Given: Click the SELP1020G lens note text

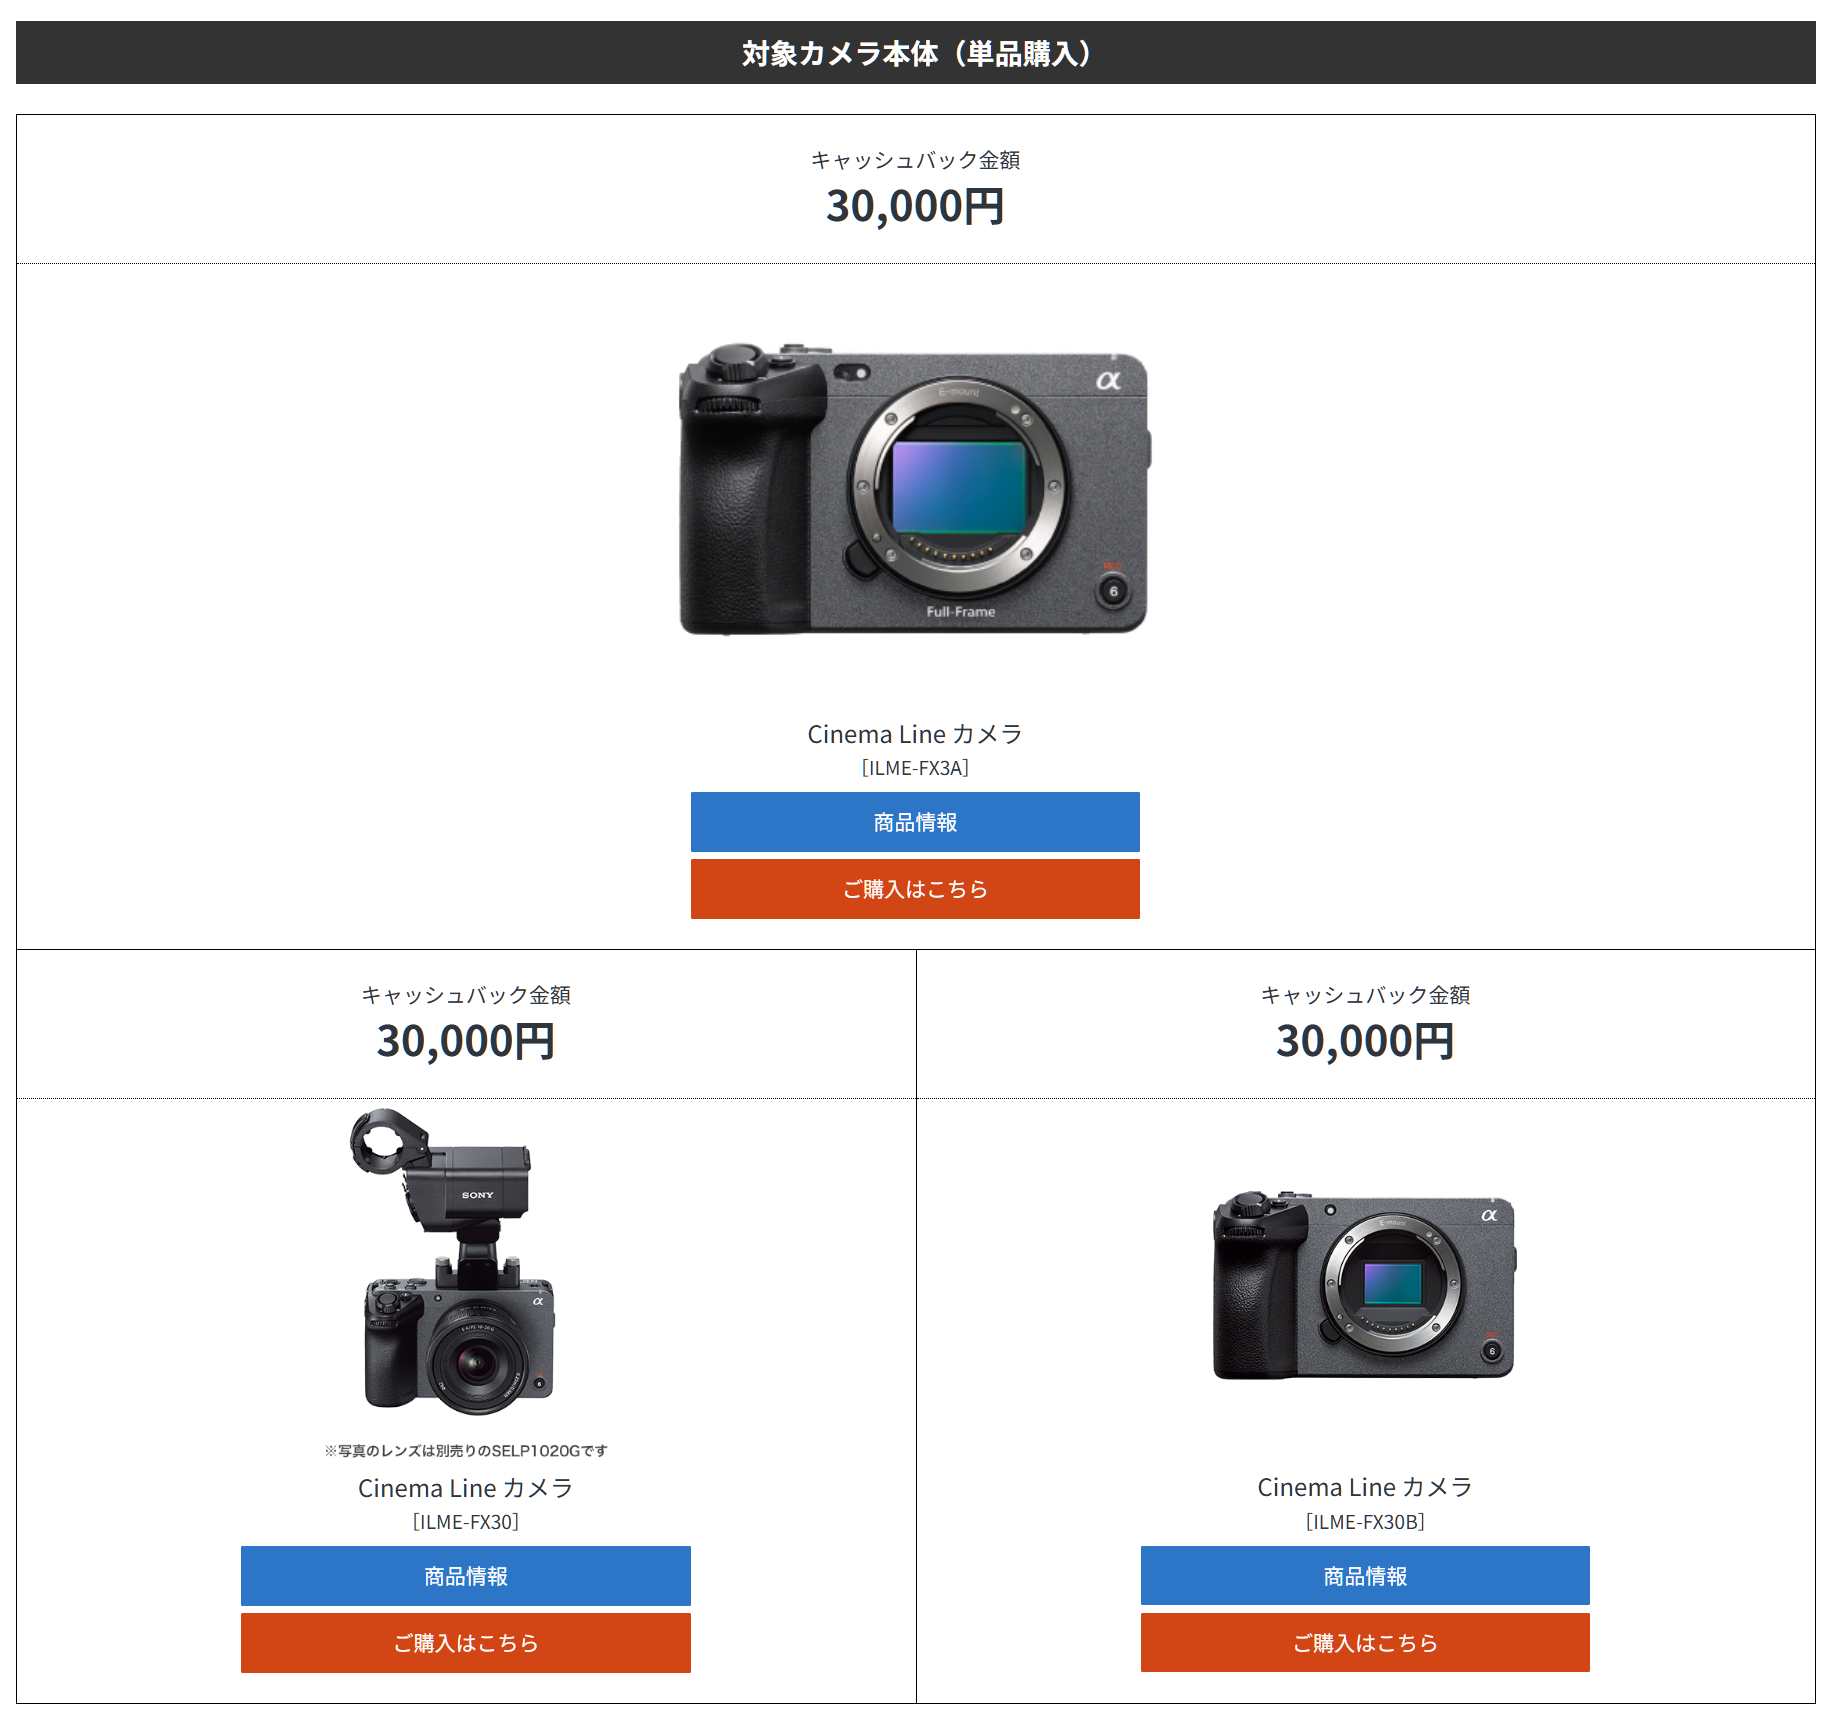Looking at the screenshot, I should 466,1451.
